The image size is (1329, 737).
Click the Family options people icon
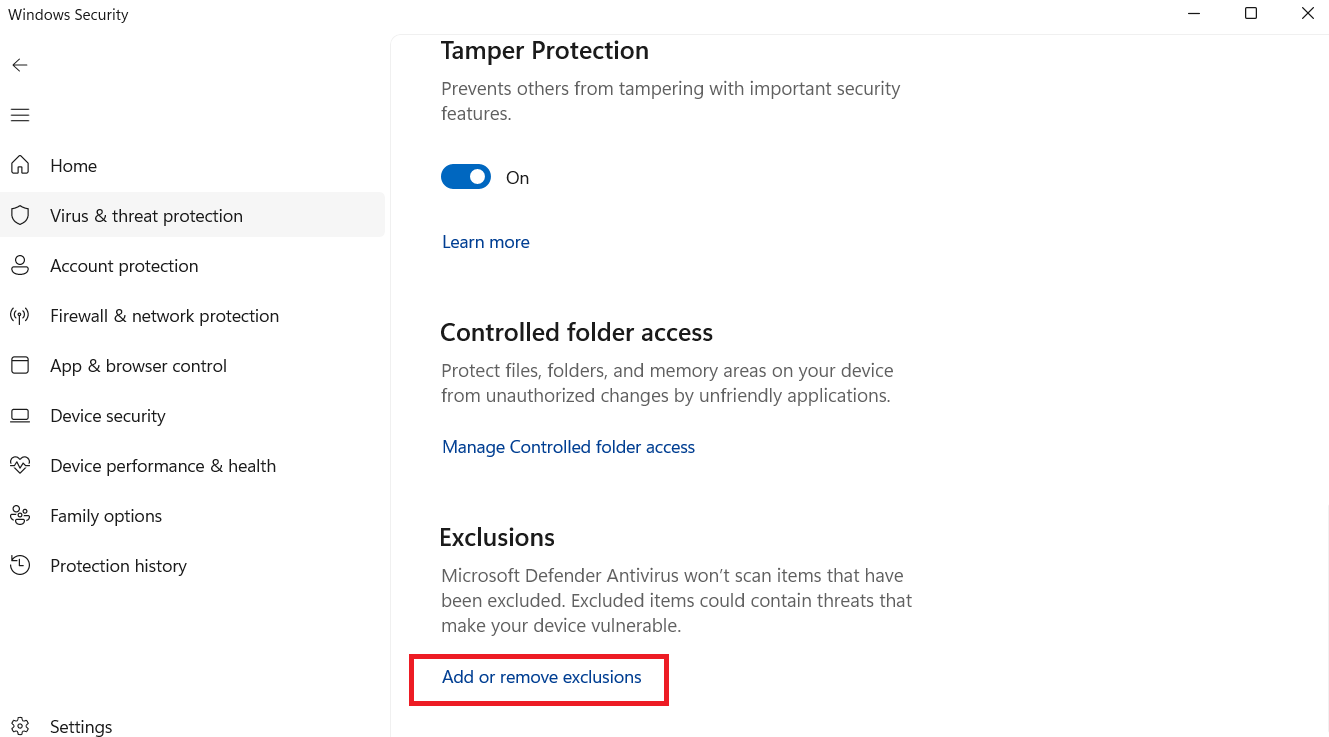pyautogui.click(x=20, y=516)
